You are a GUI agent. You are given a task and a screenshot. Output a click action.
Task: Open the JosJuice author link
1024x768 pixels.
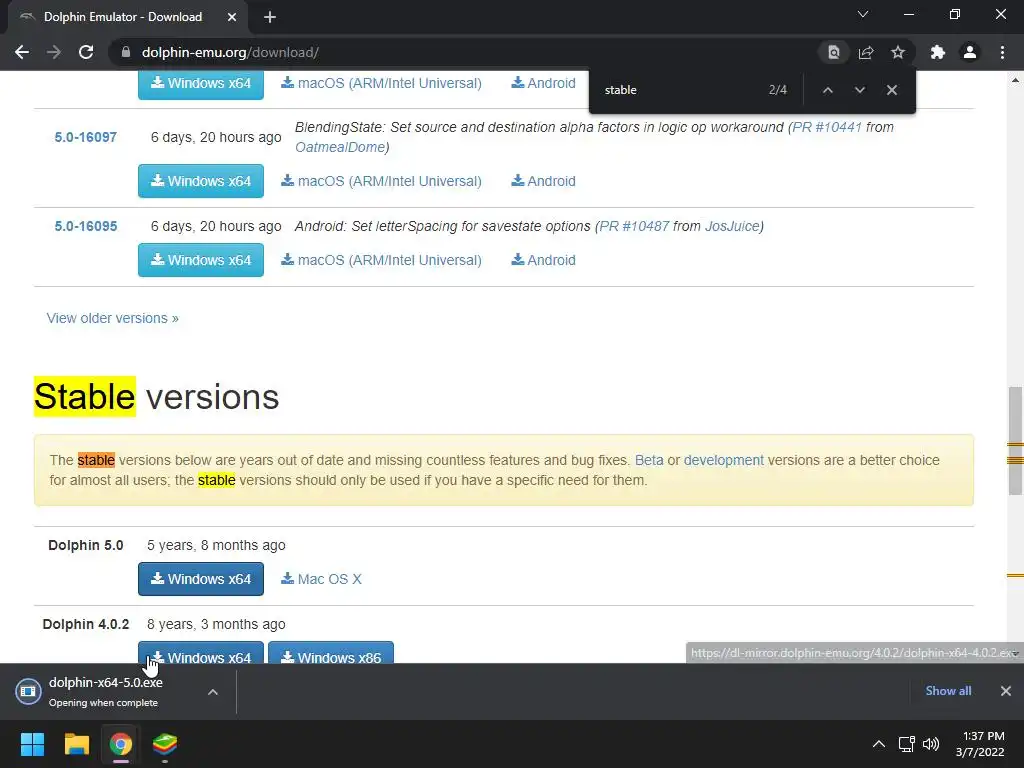[732, 226]
